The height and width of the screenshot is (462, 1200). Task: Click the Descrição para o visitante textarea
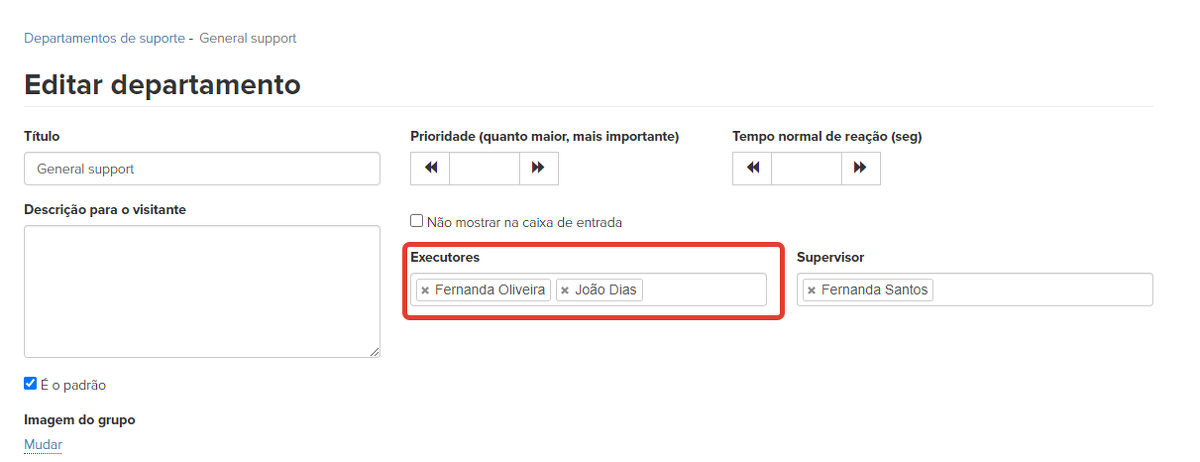pos(202,291)
